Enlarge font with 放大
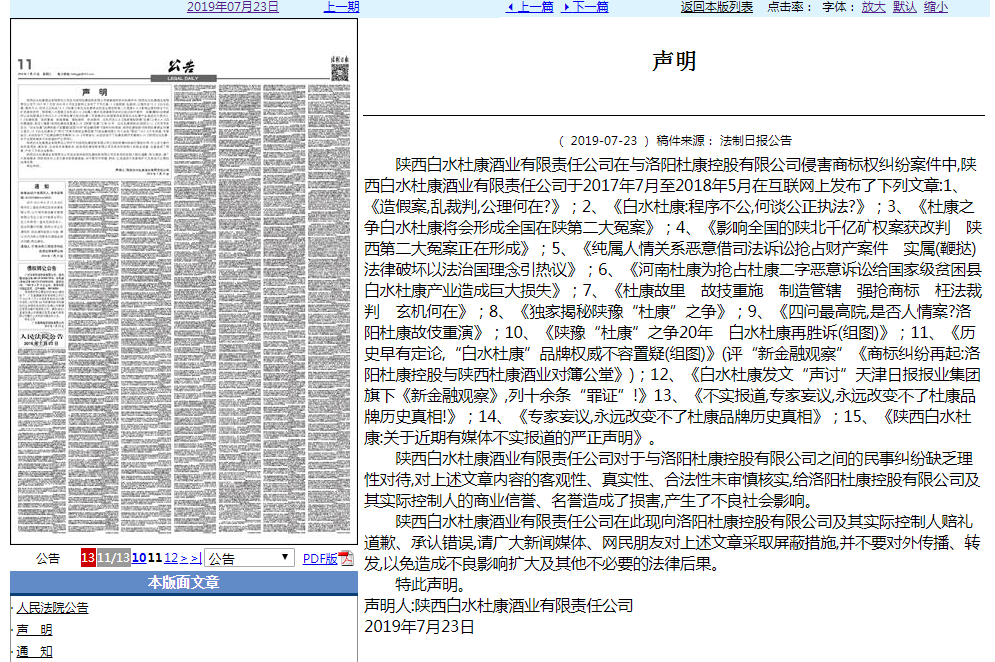The height and width of the screenshot is (662, 995). click(x=873, y=7)
